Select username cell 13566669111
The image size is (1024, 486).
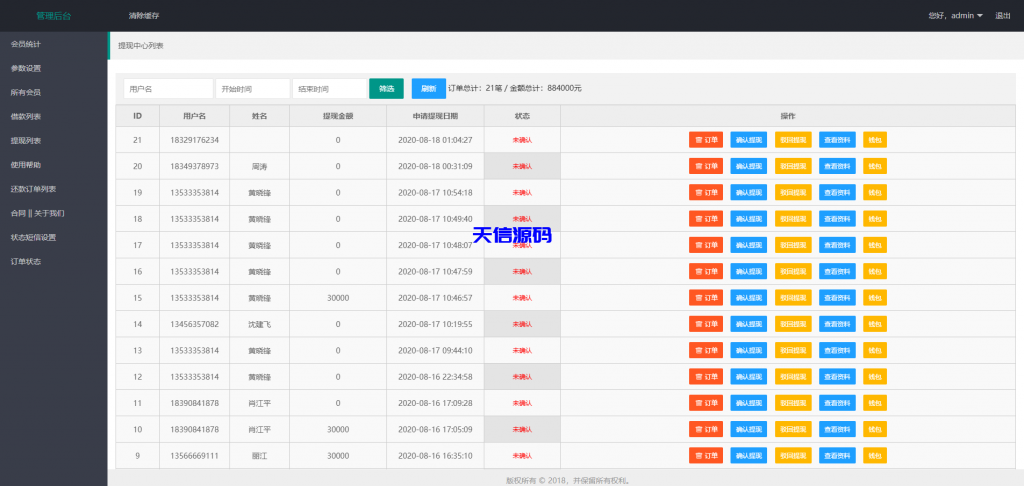coord(195,455)
